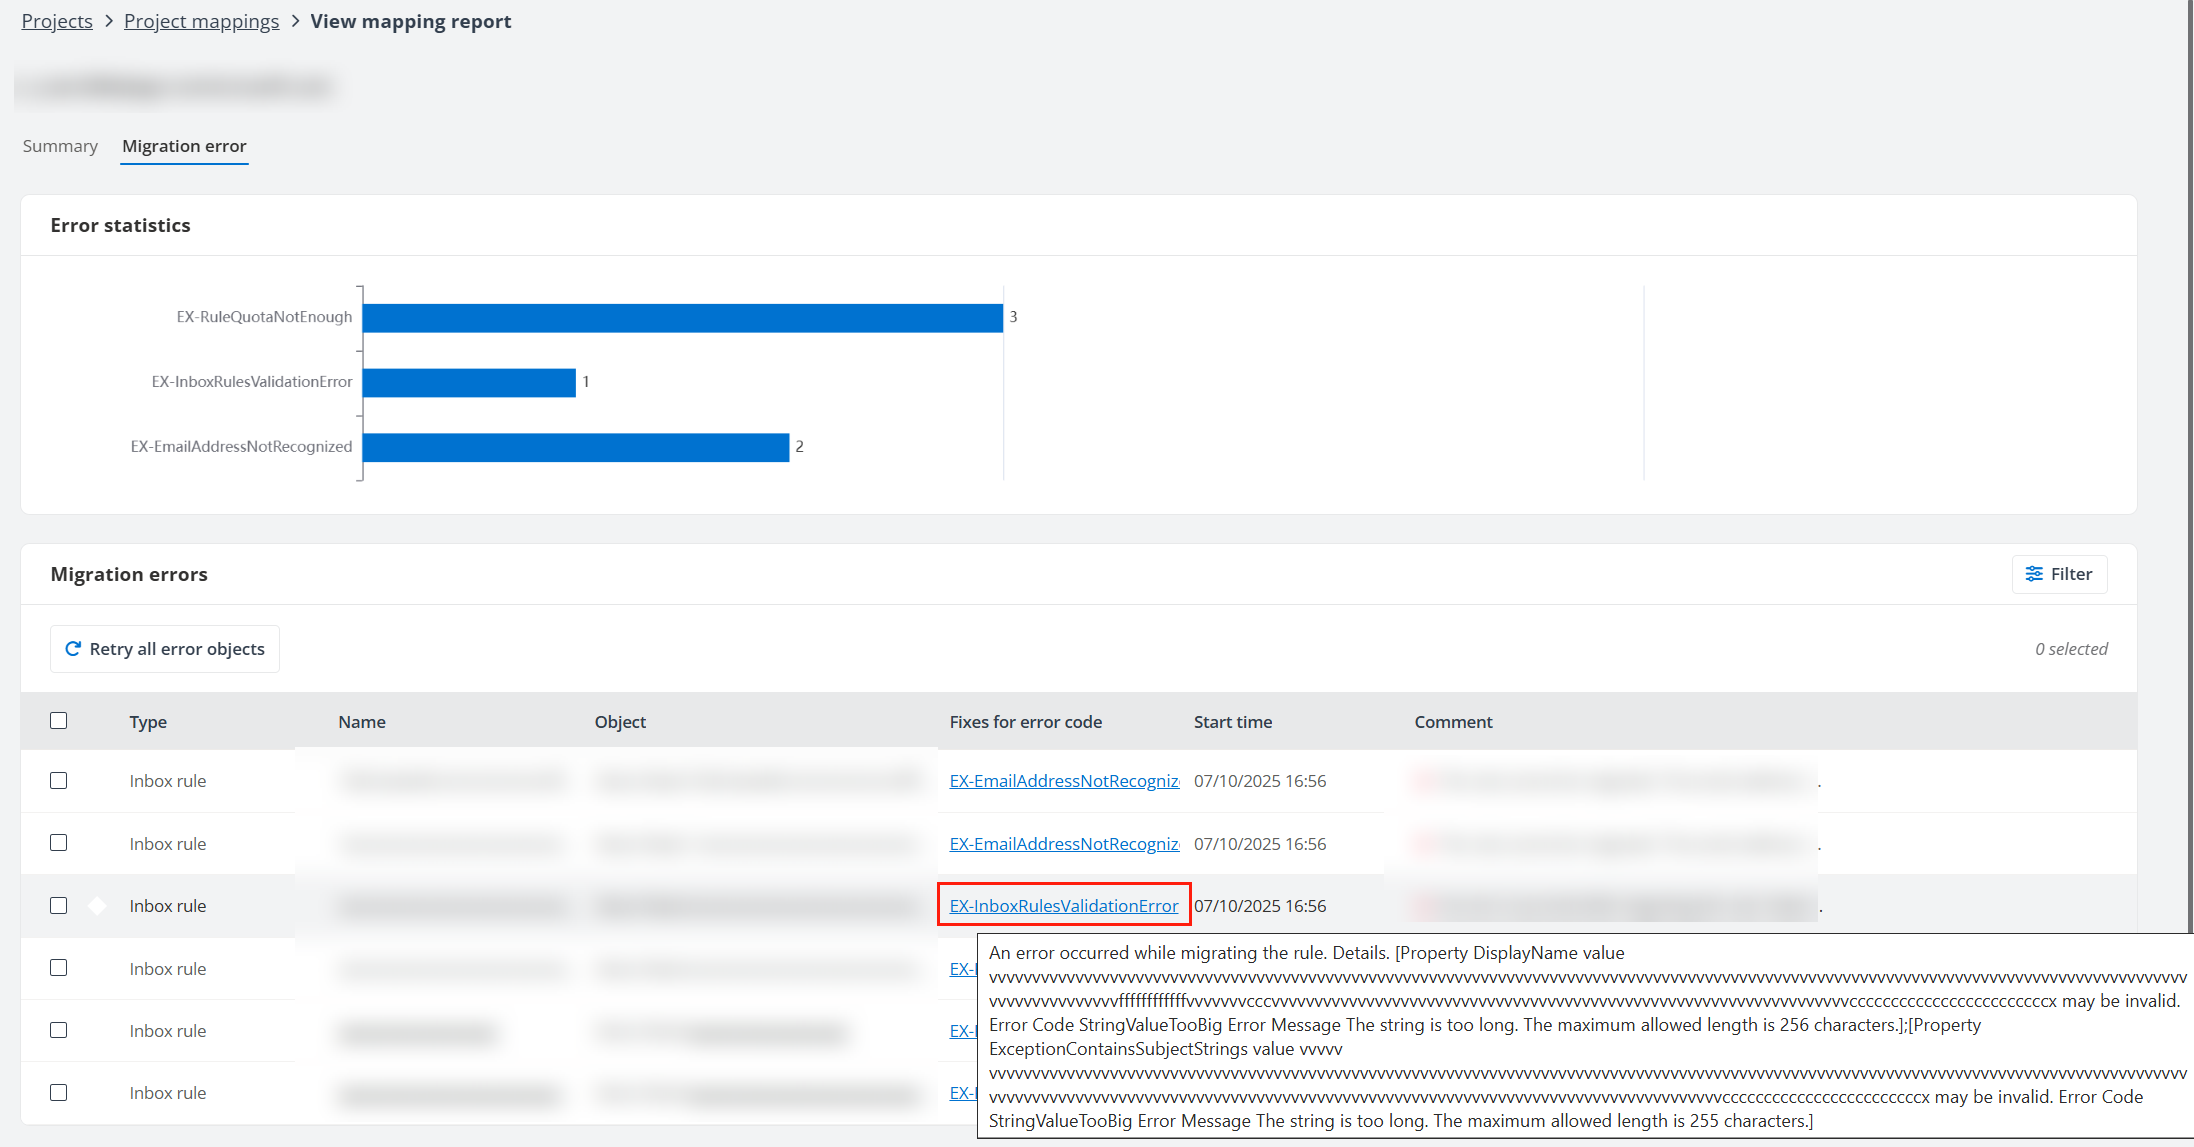Switch to the Summary tab
Viewport: 2194px width, 1147px height.
tap(60, 146)
